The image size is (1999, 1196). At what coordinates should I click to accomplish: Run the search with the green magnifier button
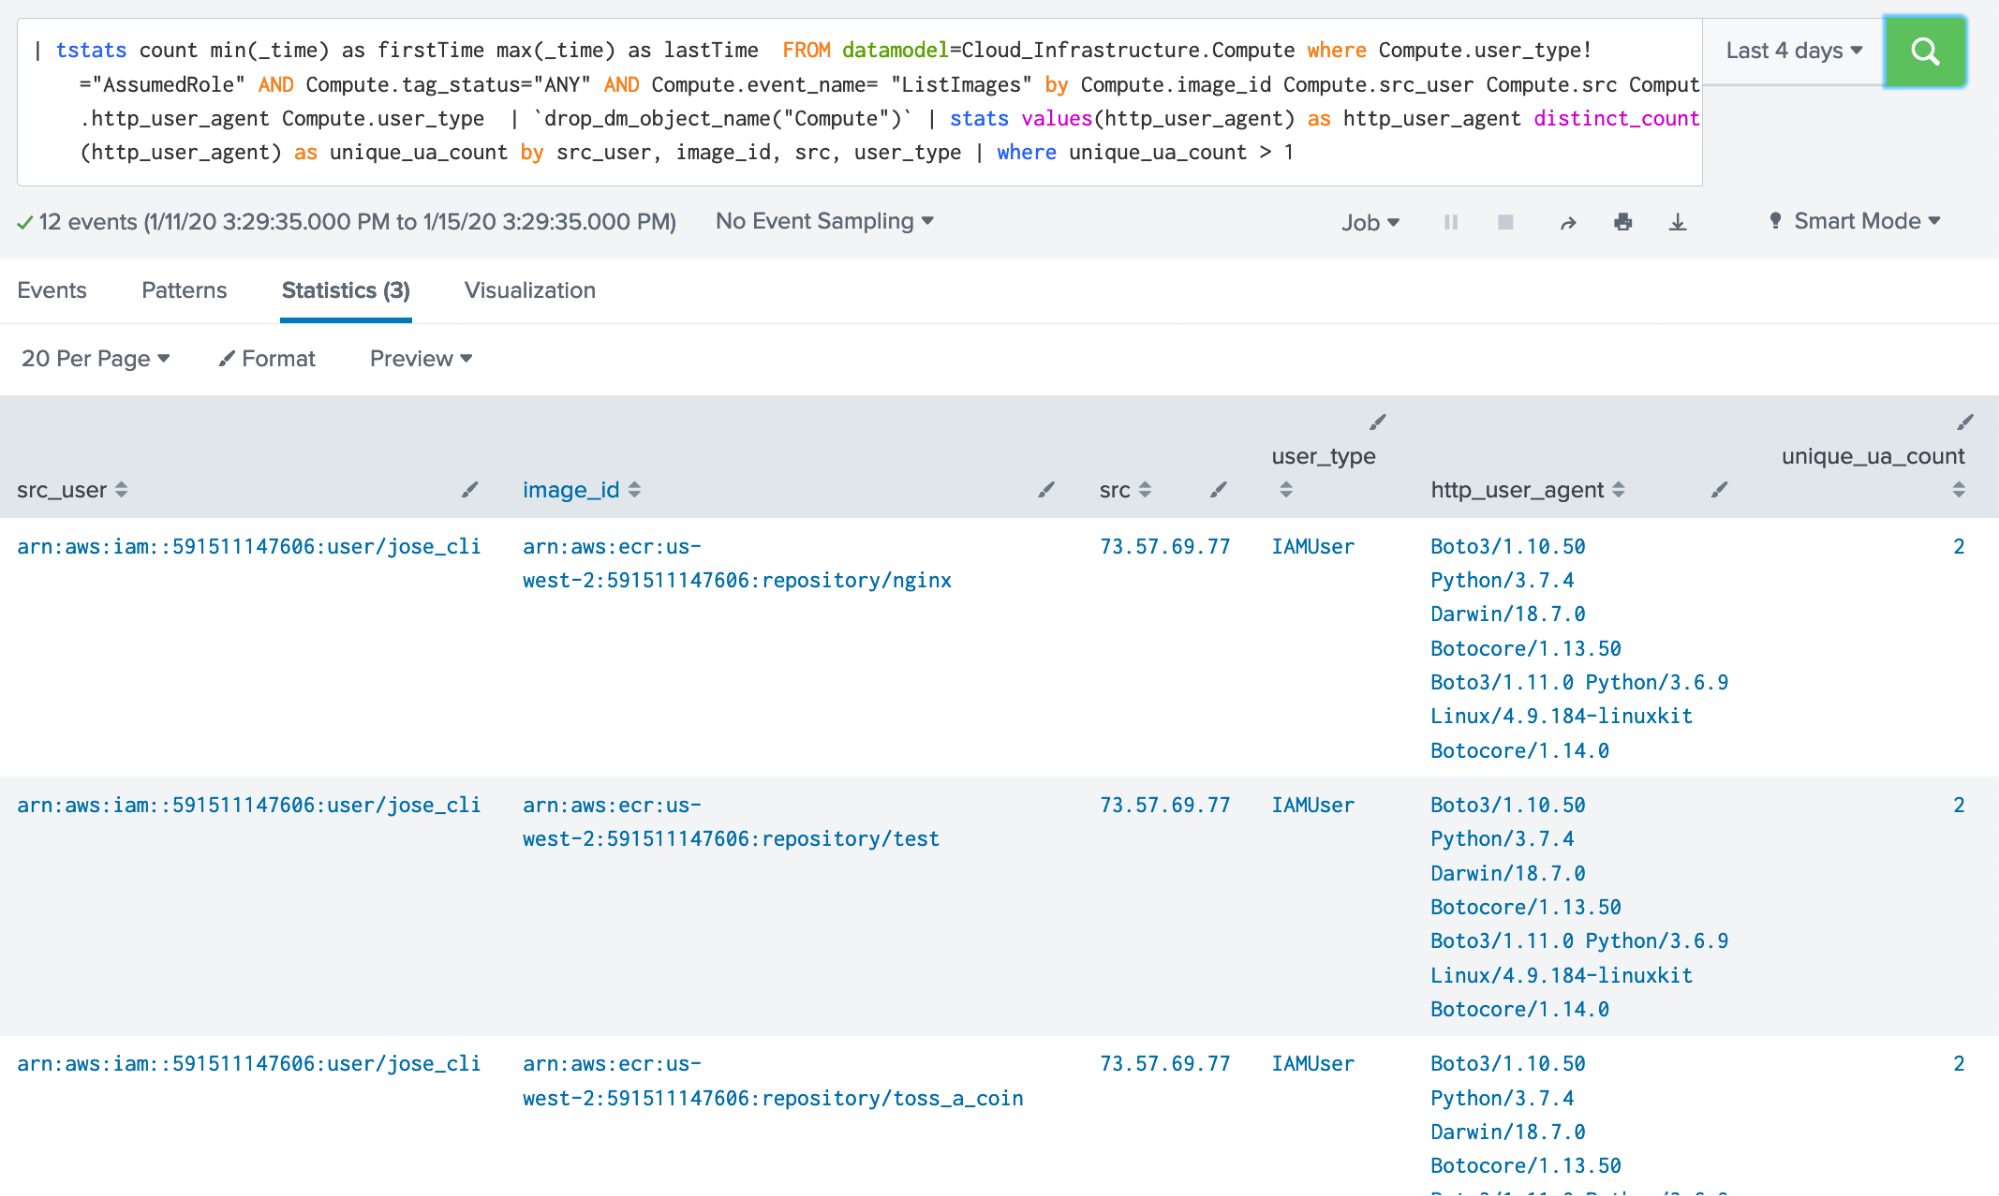(x=1924, y=51)
